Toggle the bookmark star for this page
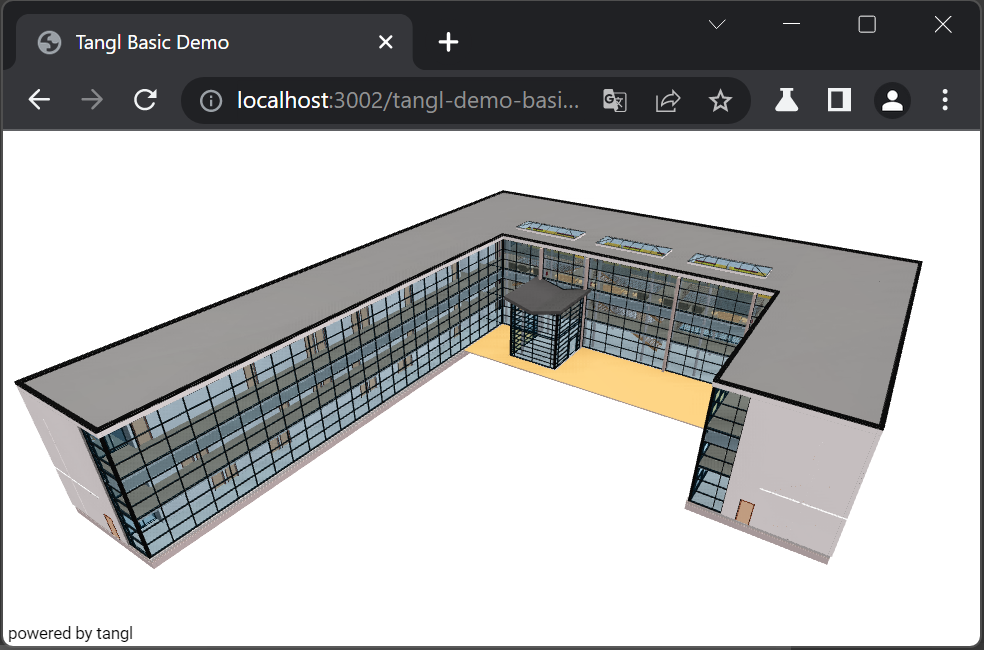The height and width of the screenshot is (650, 984). 720,100
